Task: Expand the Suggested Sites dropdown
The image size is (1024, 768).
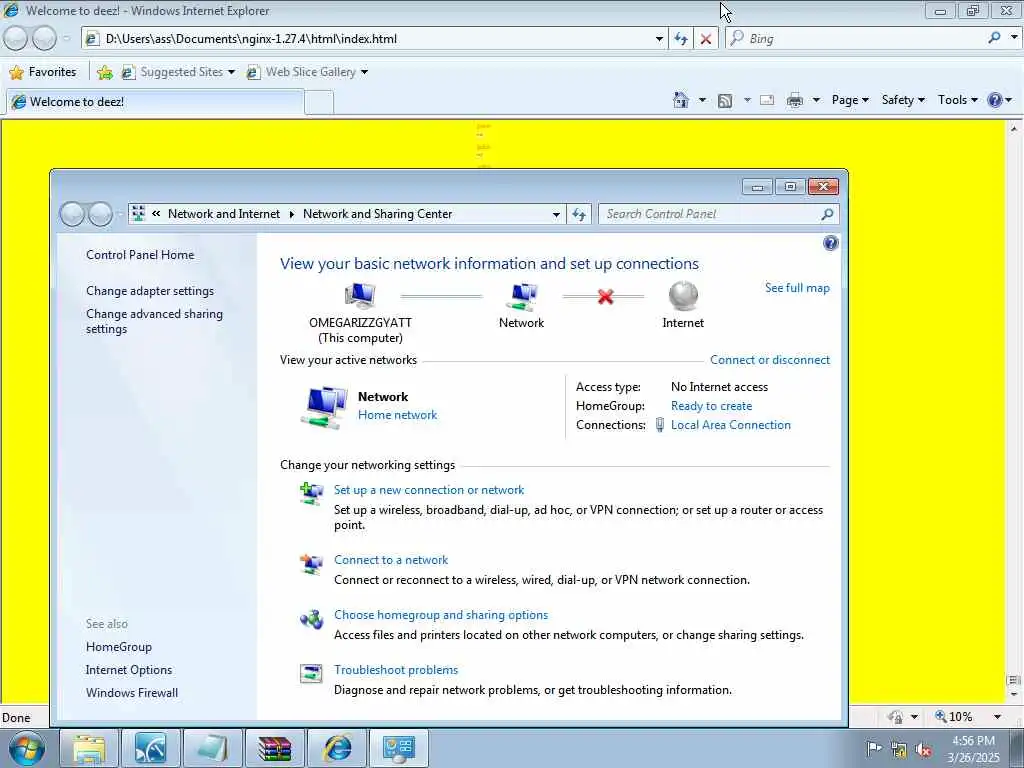Action: [x=231, y=72]
